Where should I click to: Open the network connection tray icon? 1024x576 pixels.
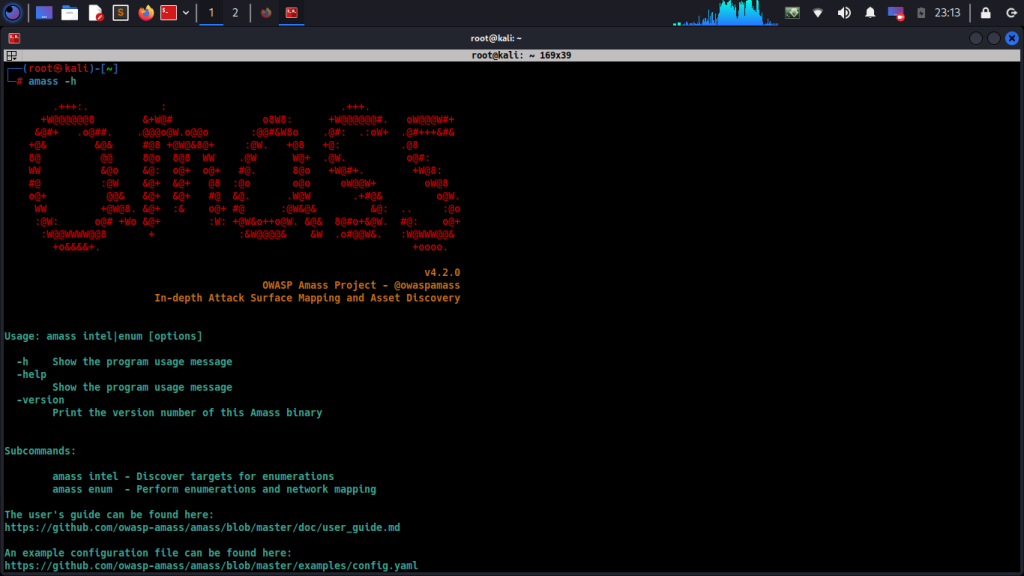tap(818, 12)
